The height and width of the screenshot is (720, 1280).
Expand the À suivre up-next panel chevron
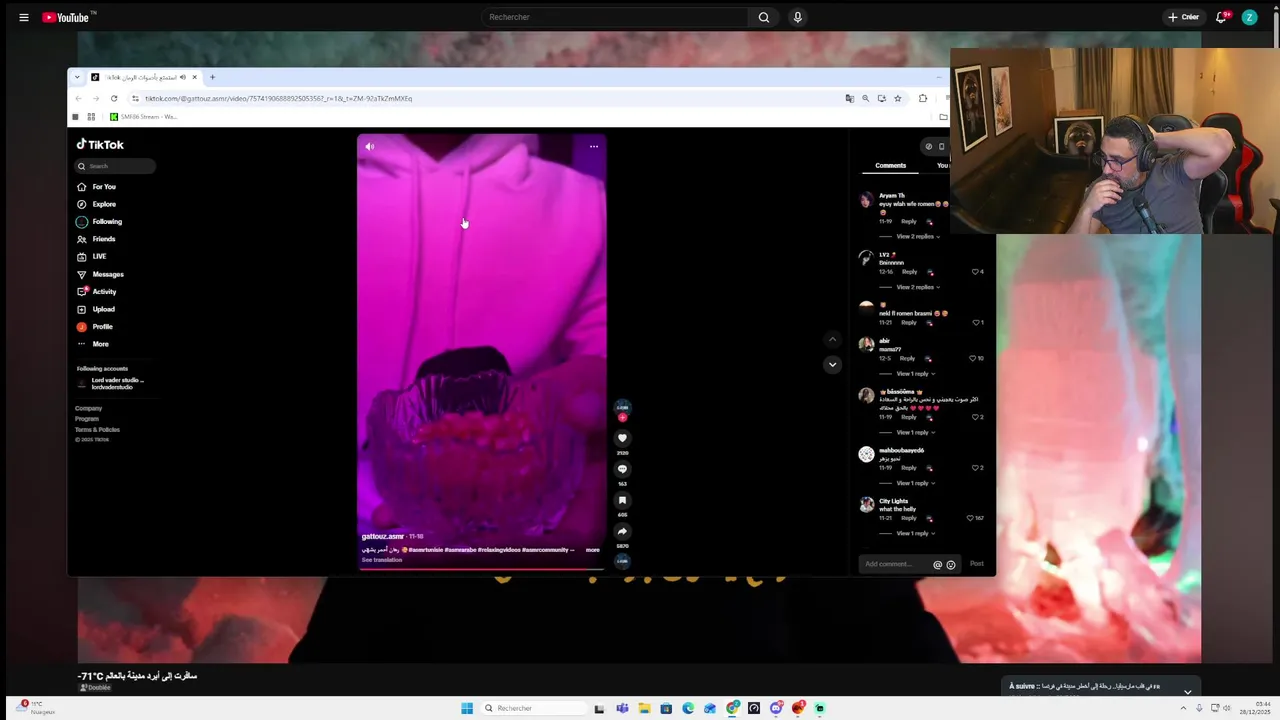pos(1187,692)
